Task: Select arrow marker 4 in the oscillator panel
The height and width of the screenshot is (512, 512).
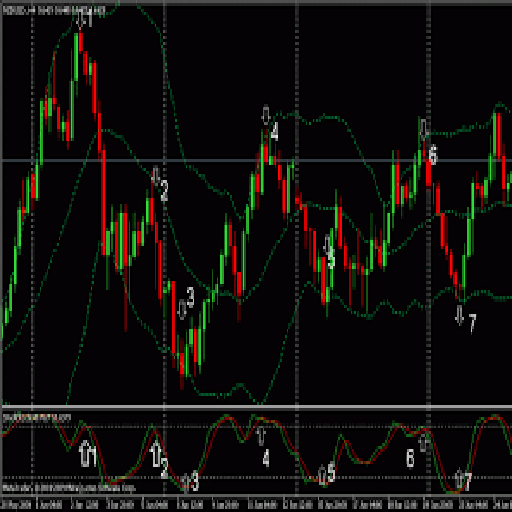Action: [x=261, y=436]
